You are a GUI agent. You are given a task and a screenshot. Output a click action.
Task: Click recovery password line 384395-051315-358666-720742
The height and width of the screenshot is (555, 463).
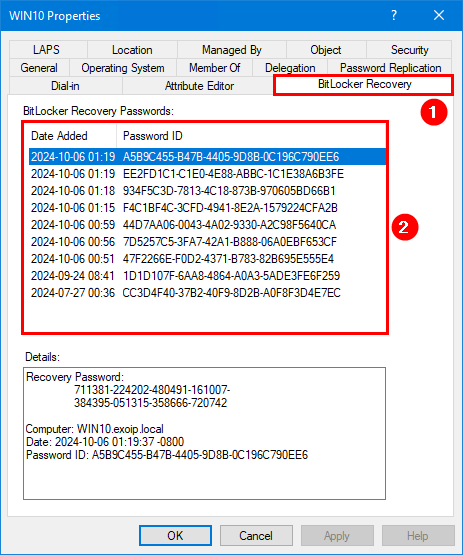click(150, 403)
